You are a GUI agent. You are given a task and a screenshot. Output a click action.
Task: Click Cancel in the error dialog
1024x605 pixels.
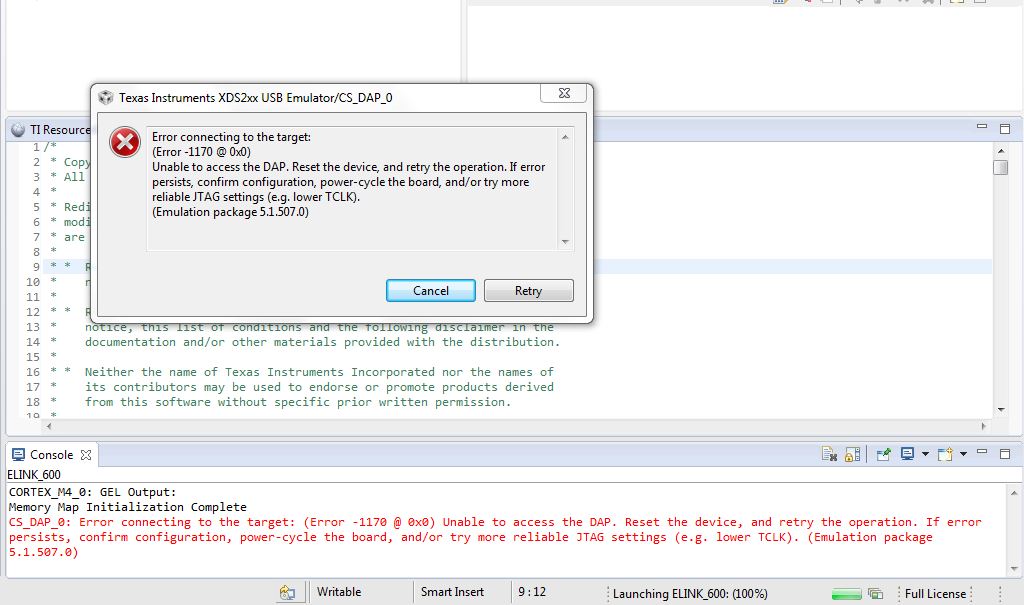[430, 291]
